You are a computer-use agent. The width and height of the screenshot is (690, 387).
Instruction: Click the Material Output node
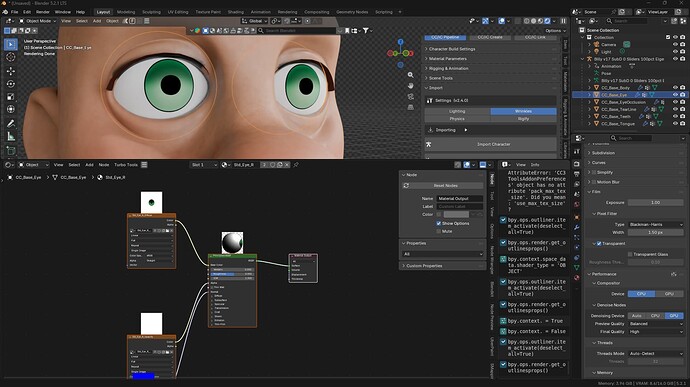pyautogui.click(x=303, y=268)
